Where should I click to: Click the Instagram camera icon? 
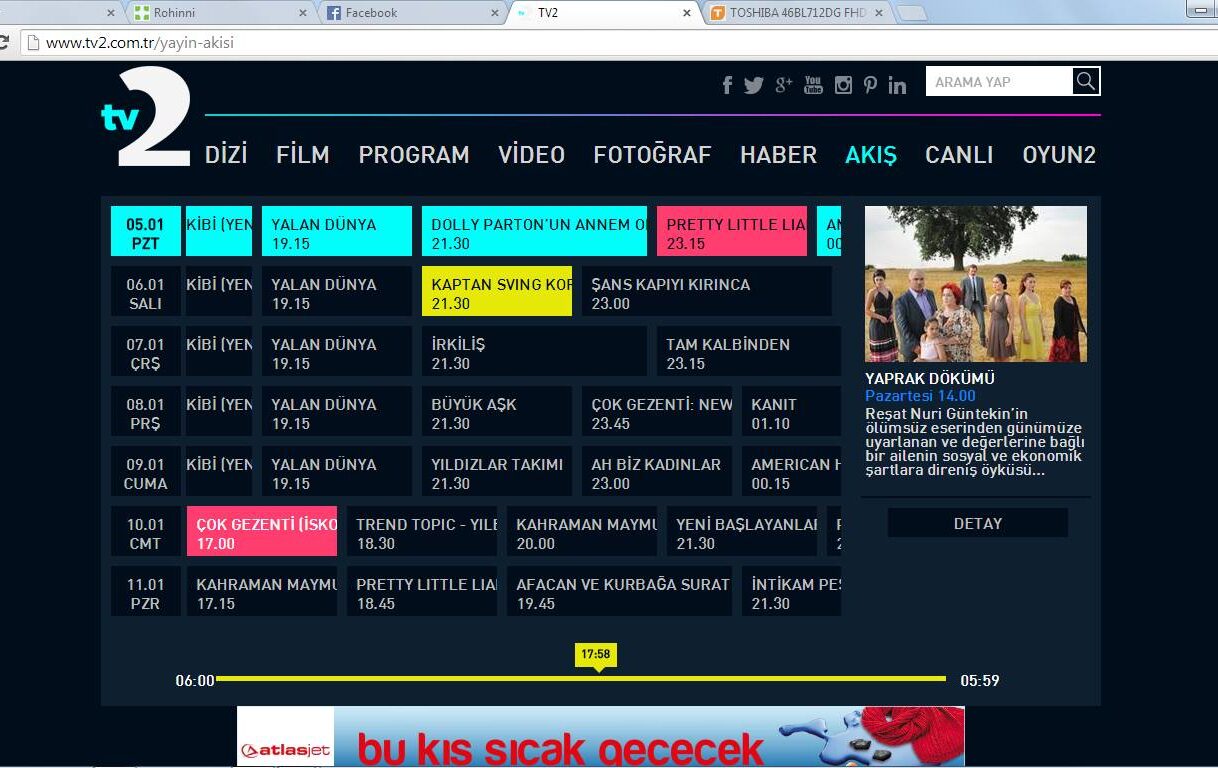(843, 85)
